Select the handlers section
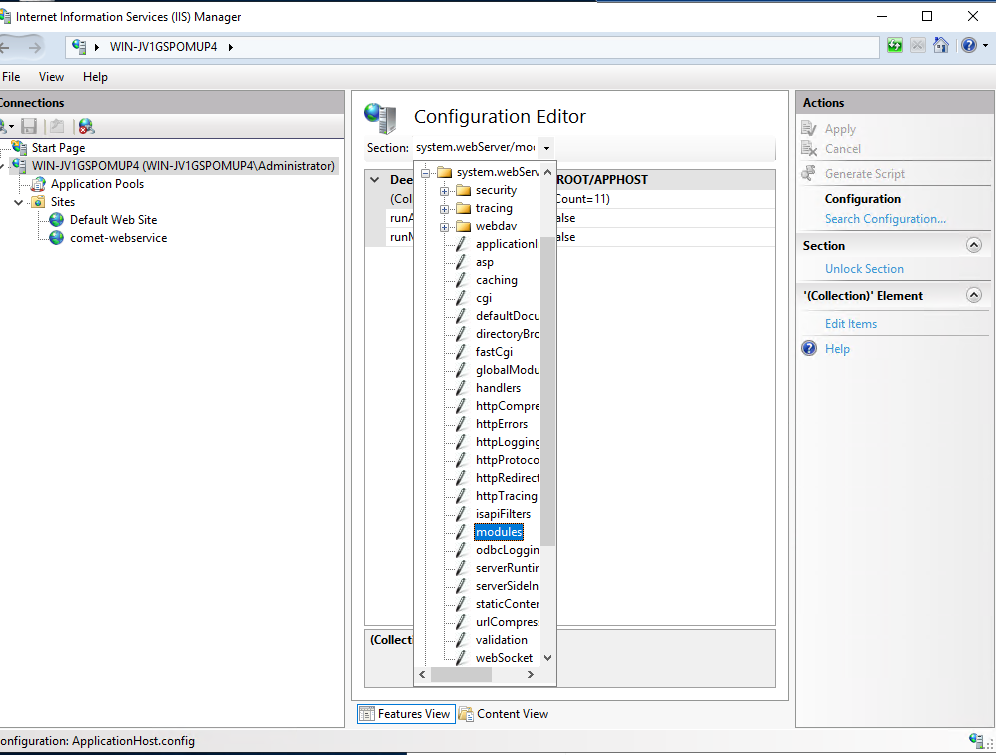 tap(498, 388)
